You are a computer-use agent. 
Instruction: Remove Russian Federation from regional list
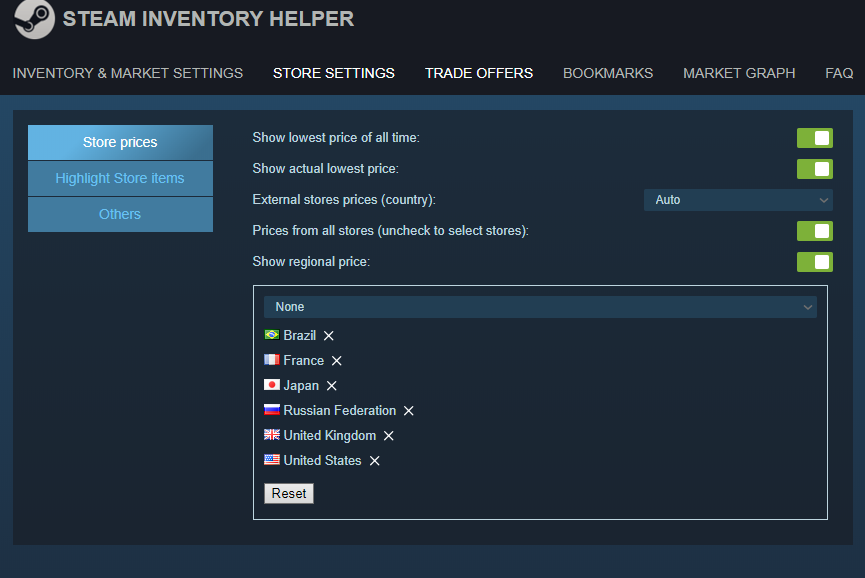click(409, 411)
